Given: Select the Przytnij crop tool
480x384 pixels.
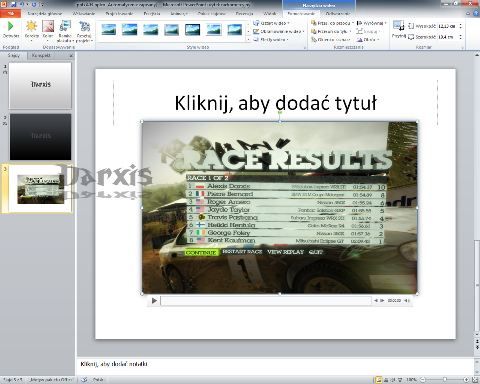Looking at the screenshot, I should (398, 29).
